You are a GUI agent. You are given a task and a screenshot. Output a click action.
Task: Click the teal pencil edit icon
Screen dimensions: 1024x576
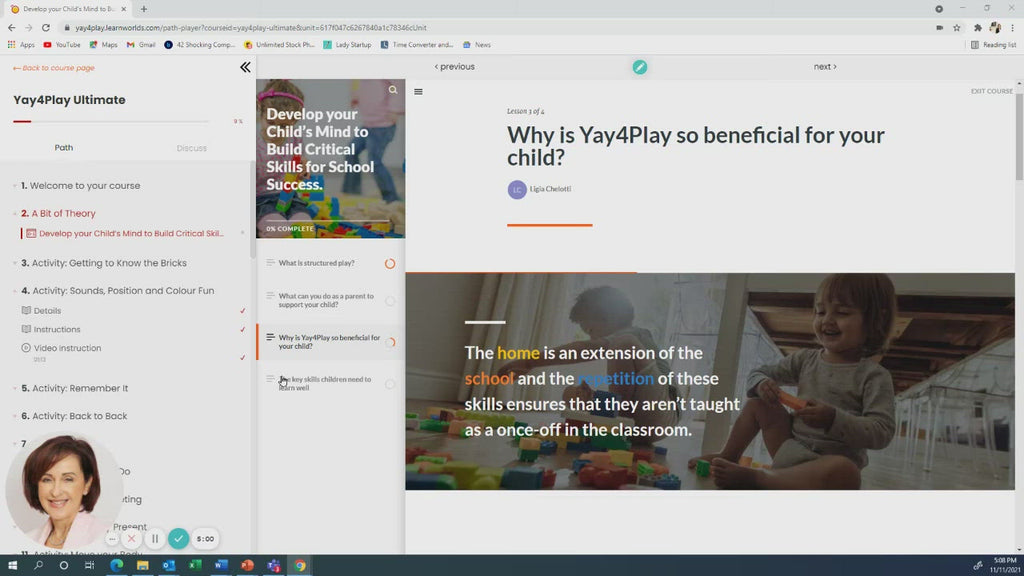click(x=639, y=67)
